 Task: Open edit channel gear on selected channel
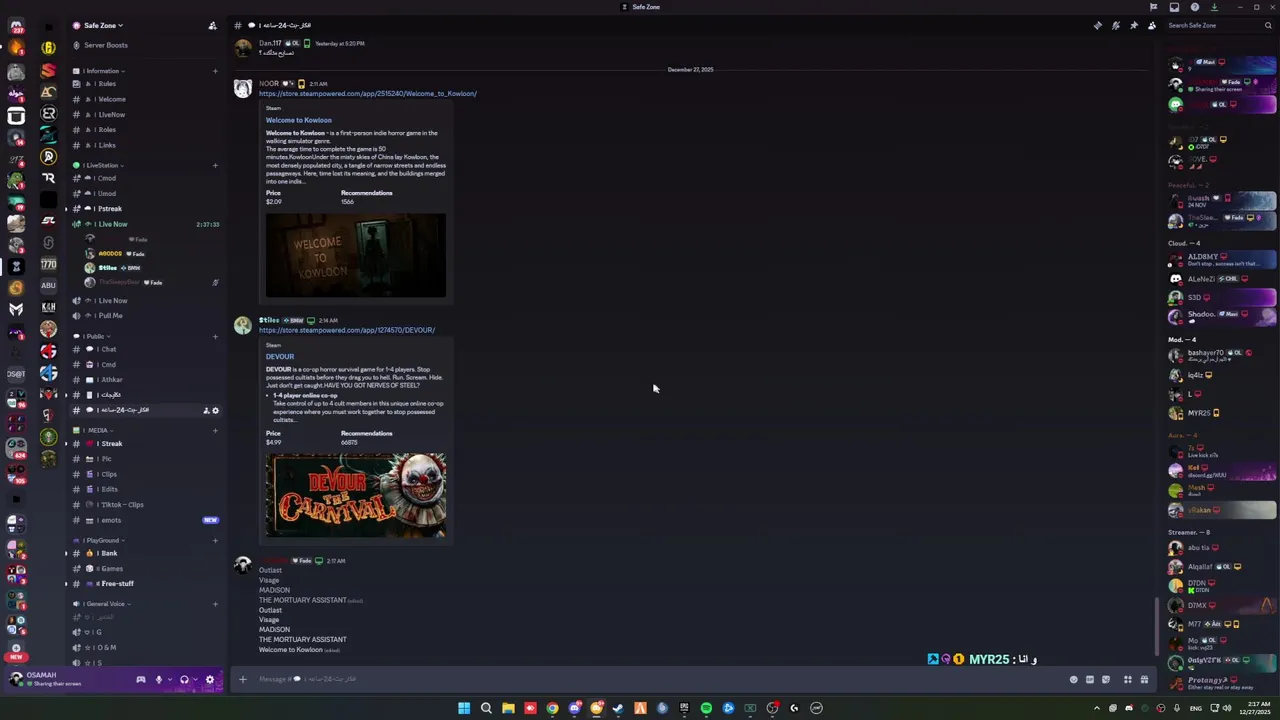tap(215, 410)
